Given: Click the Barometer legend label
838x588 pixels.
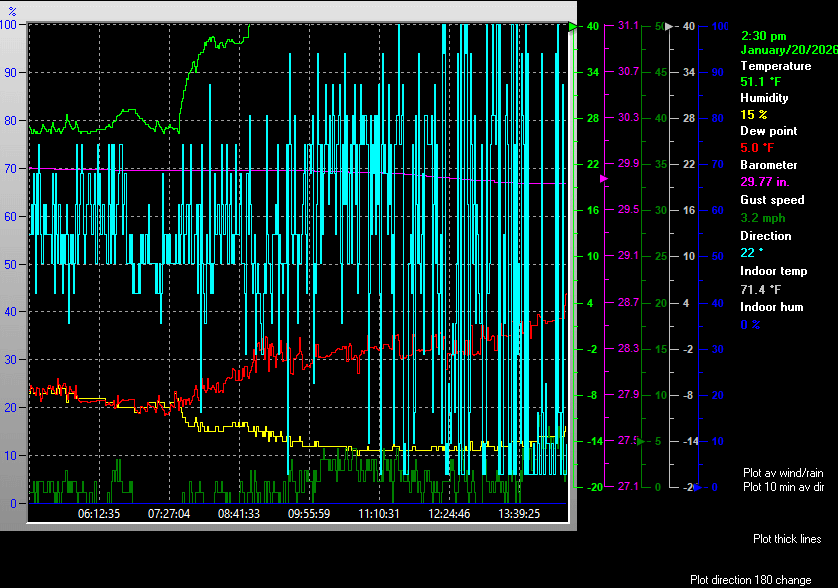Looking at the screenshot, I should click(768, 165).
